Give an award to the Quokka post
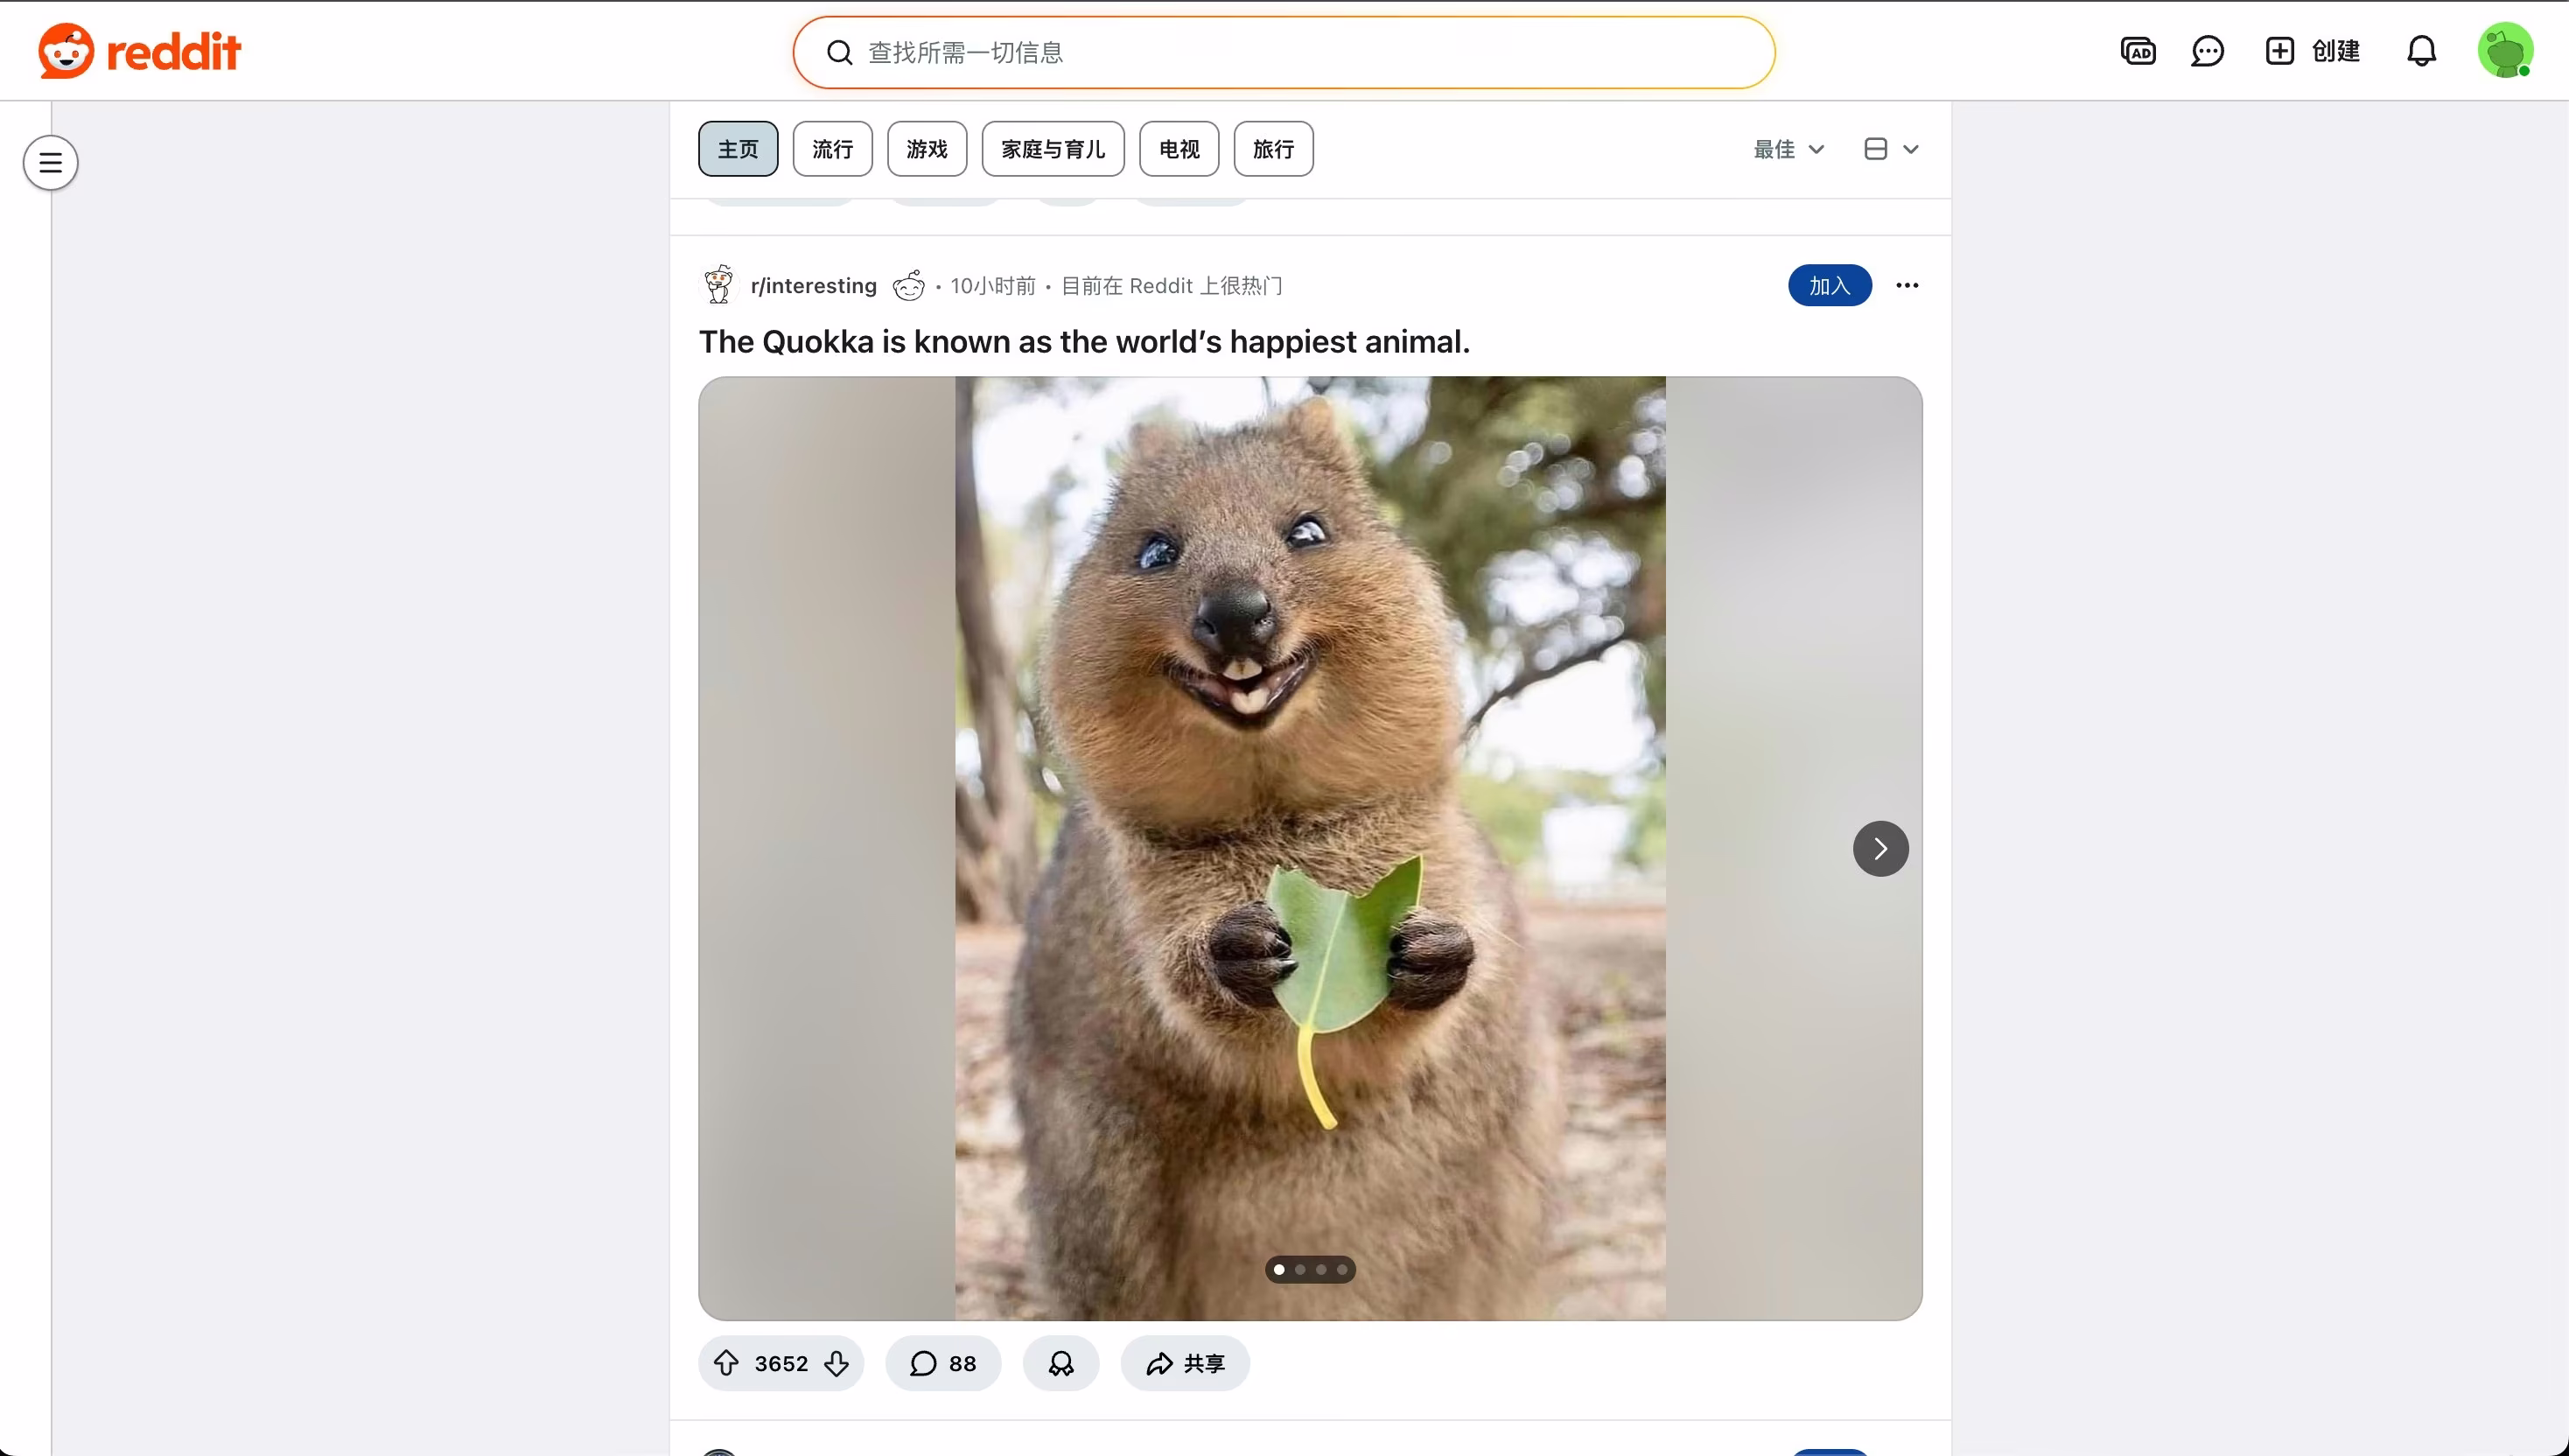Viewport: 2569px width, 1456px height. 1061,1363
